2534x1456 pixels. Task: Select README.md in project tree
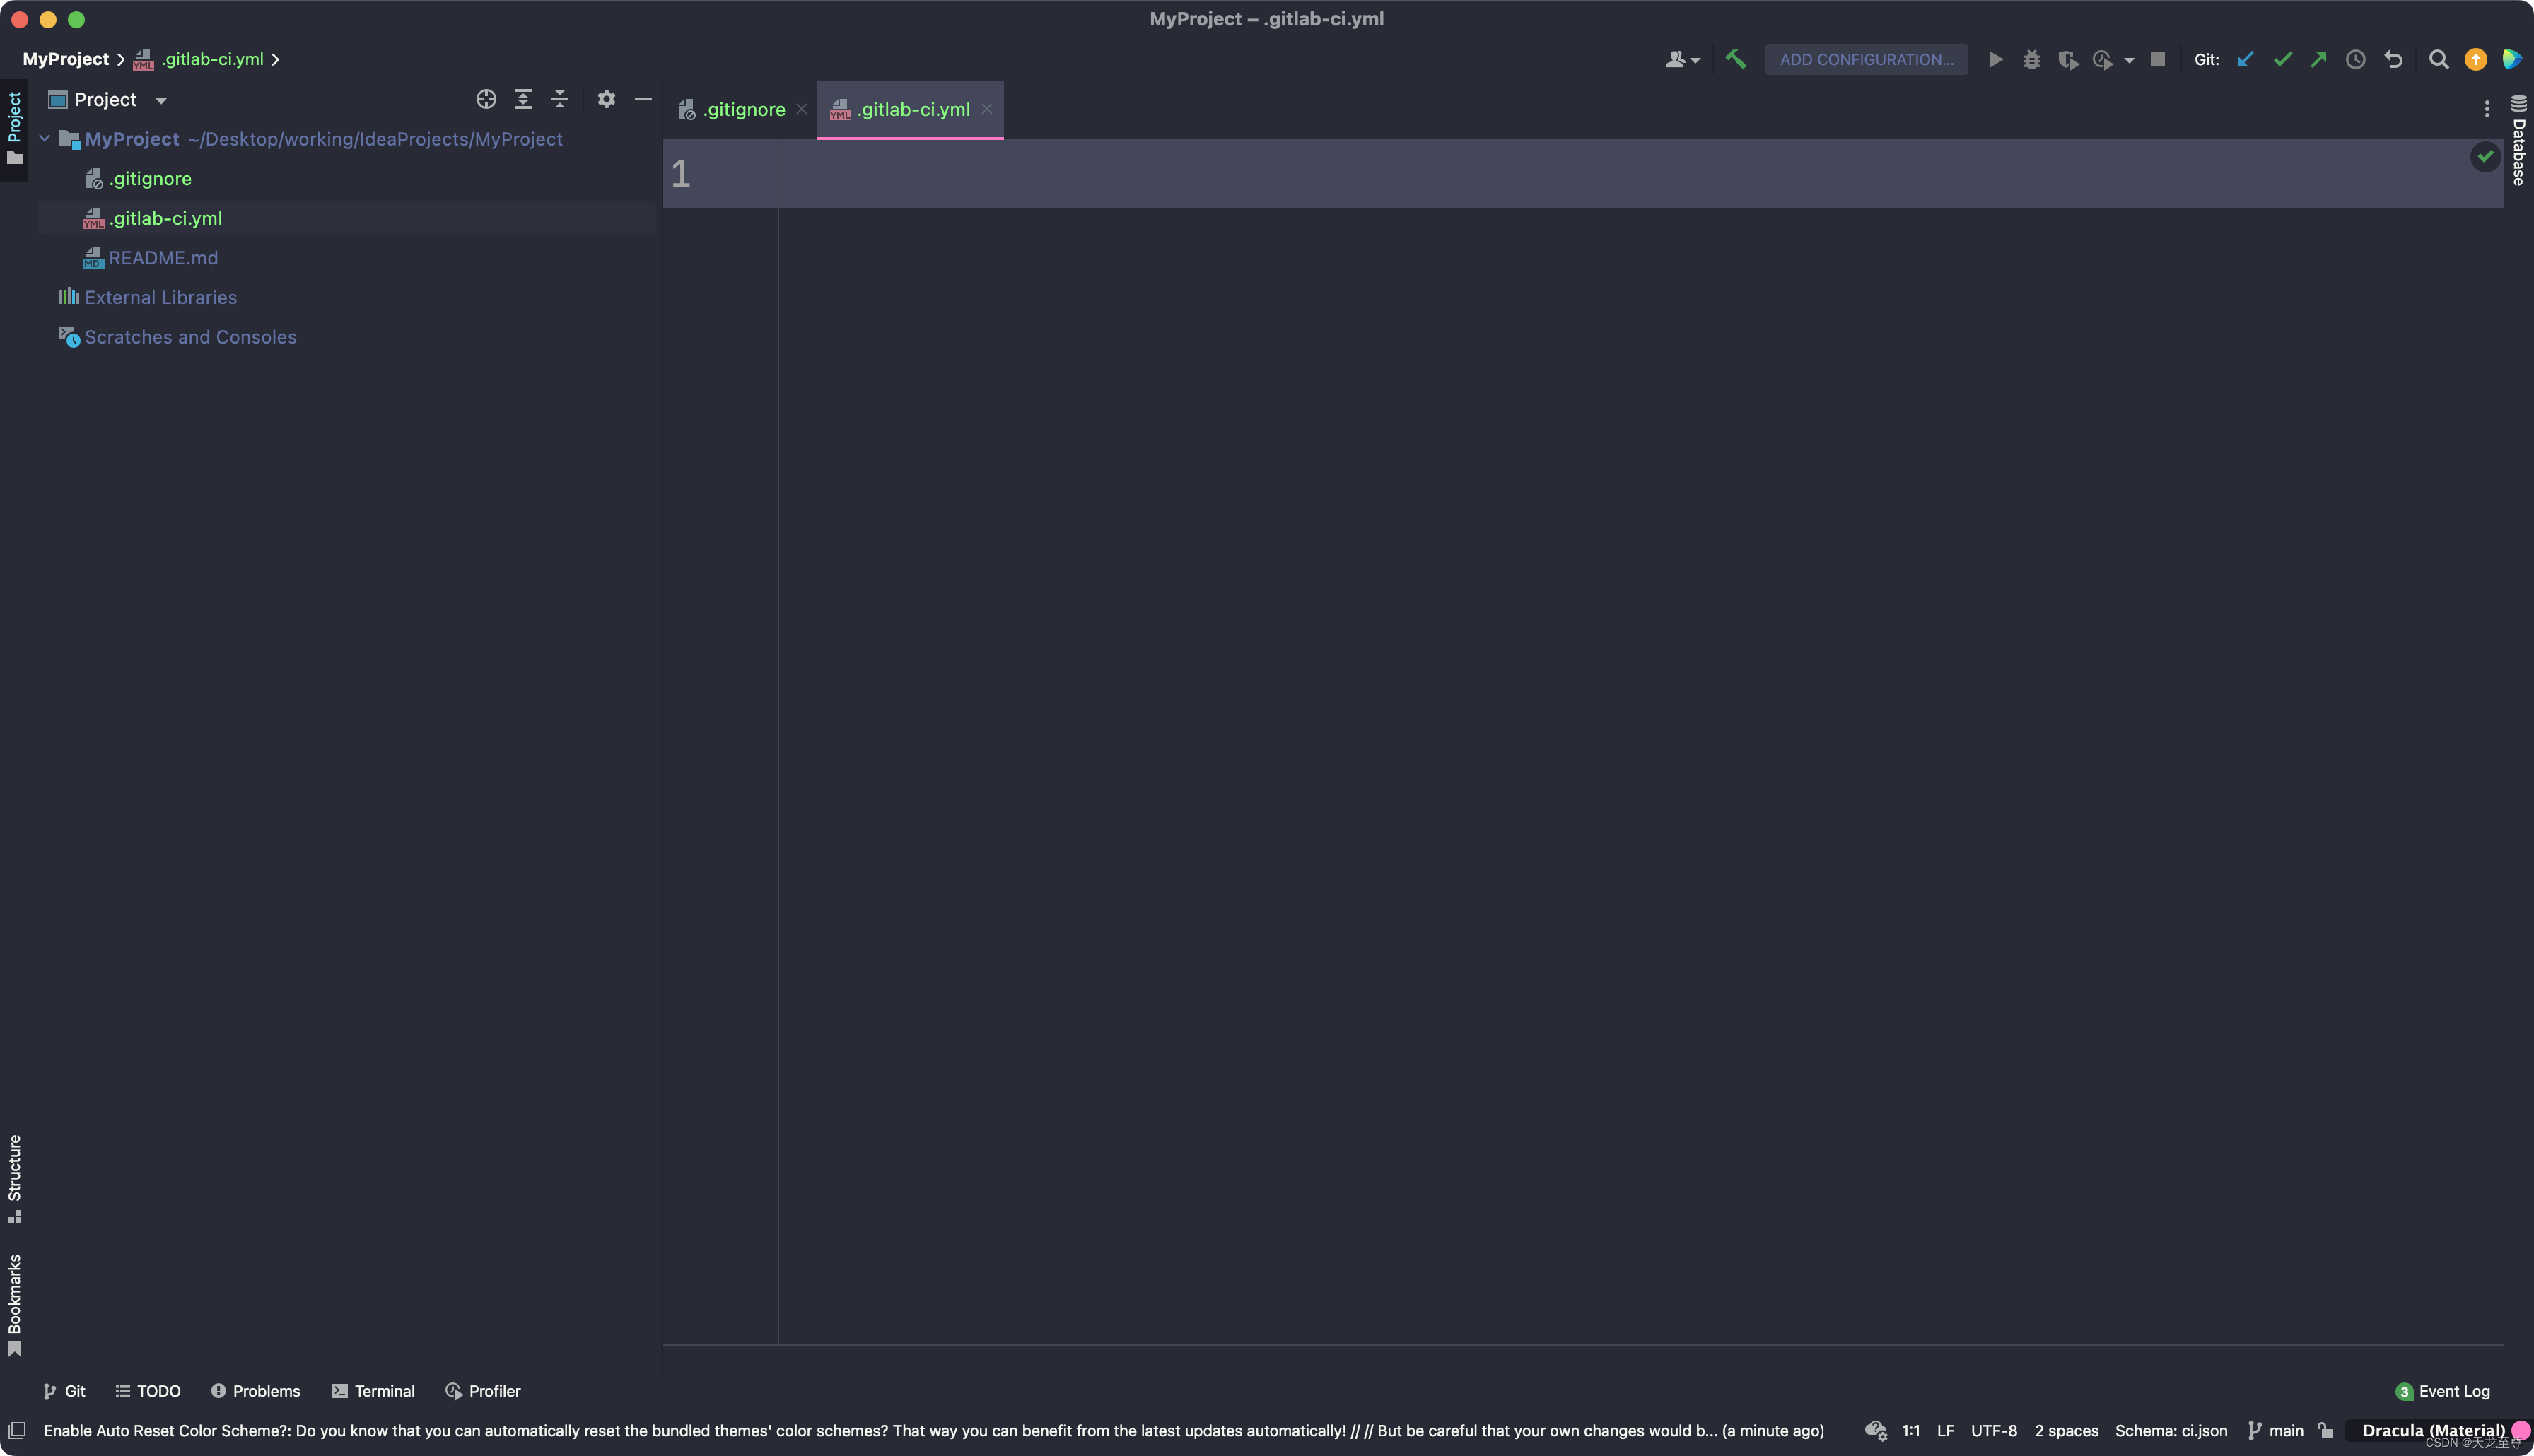163,258
